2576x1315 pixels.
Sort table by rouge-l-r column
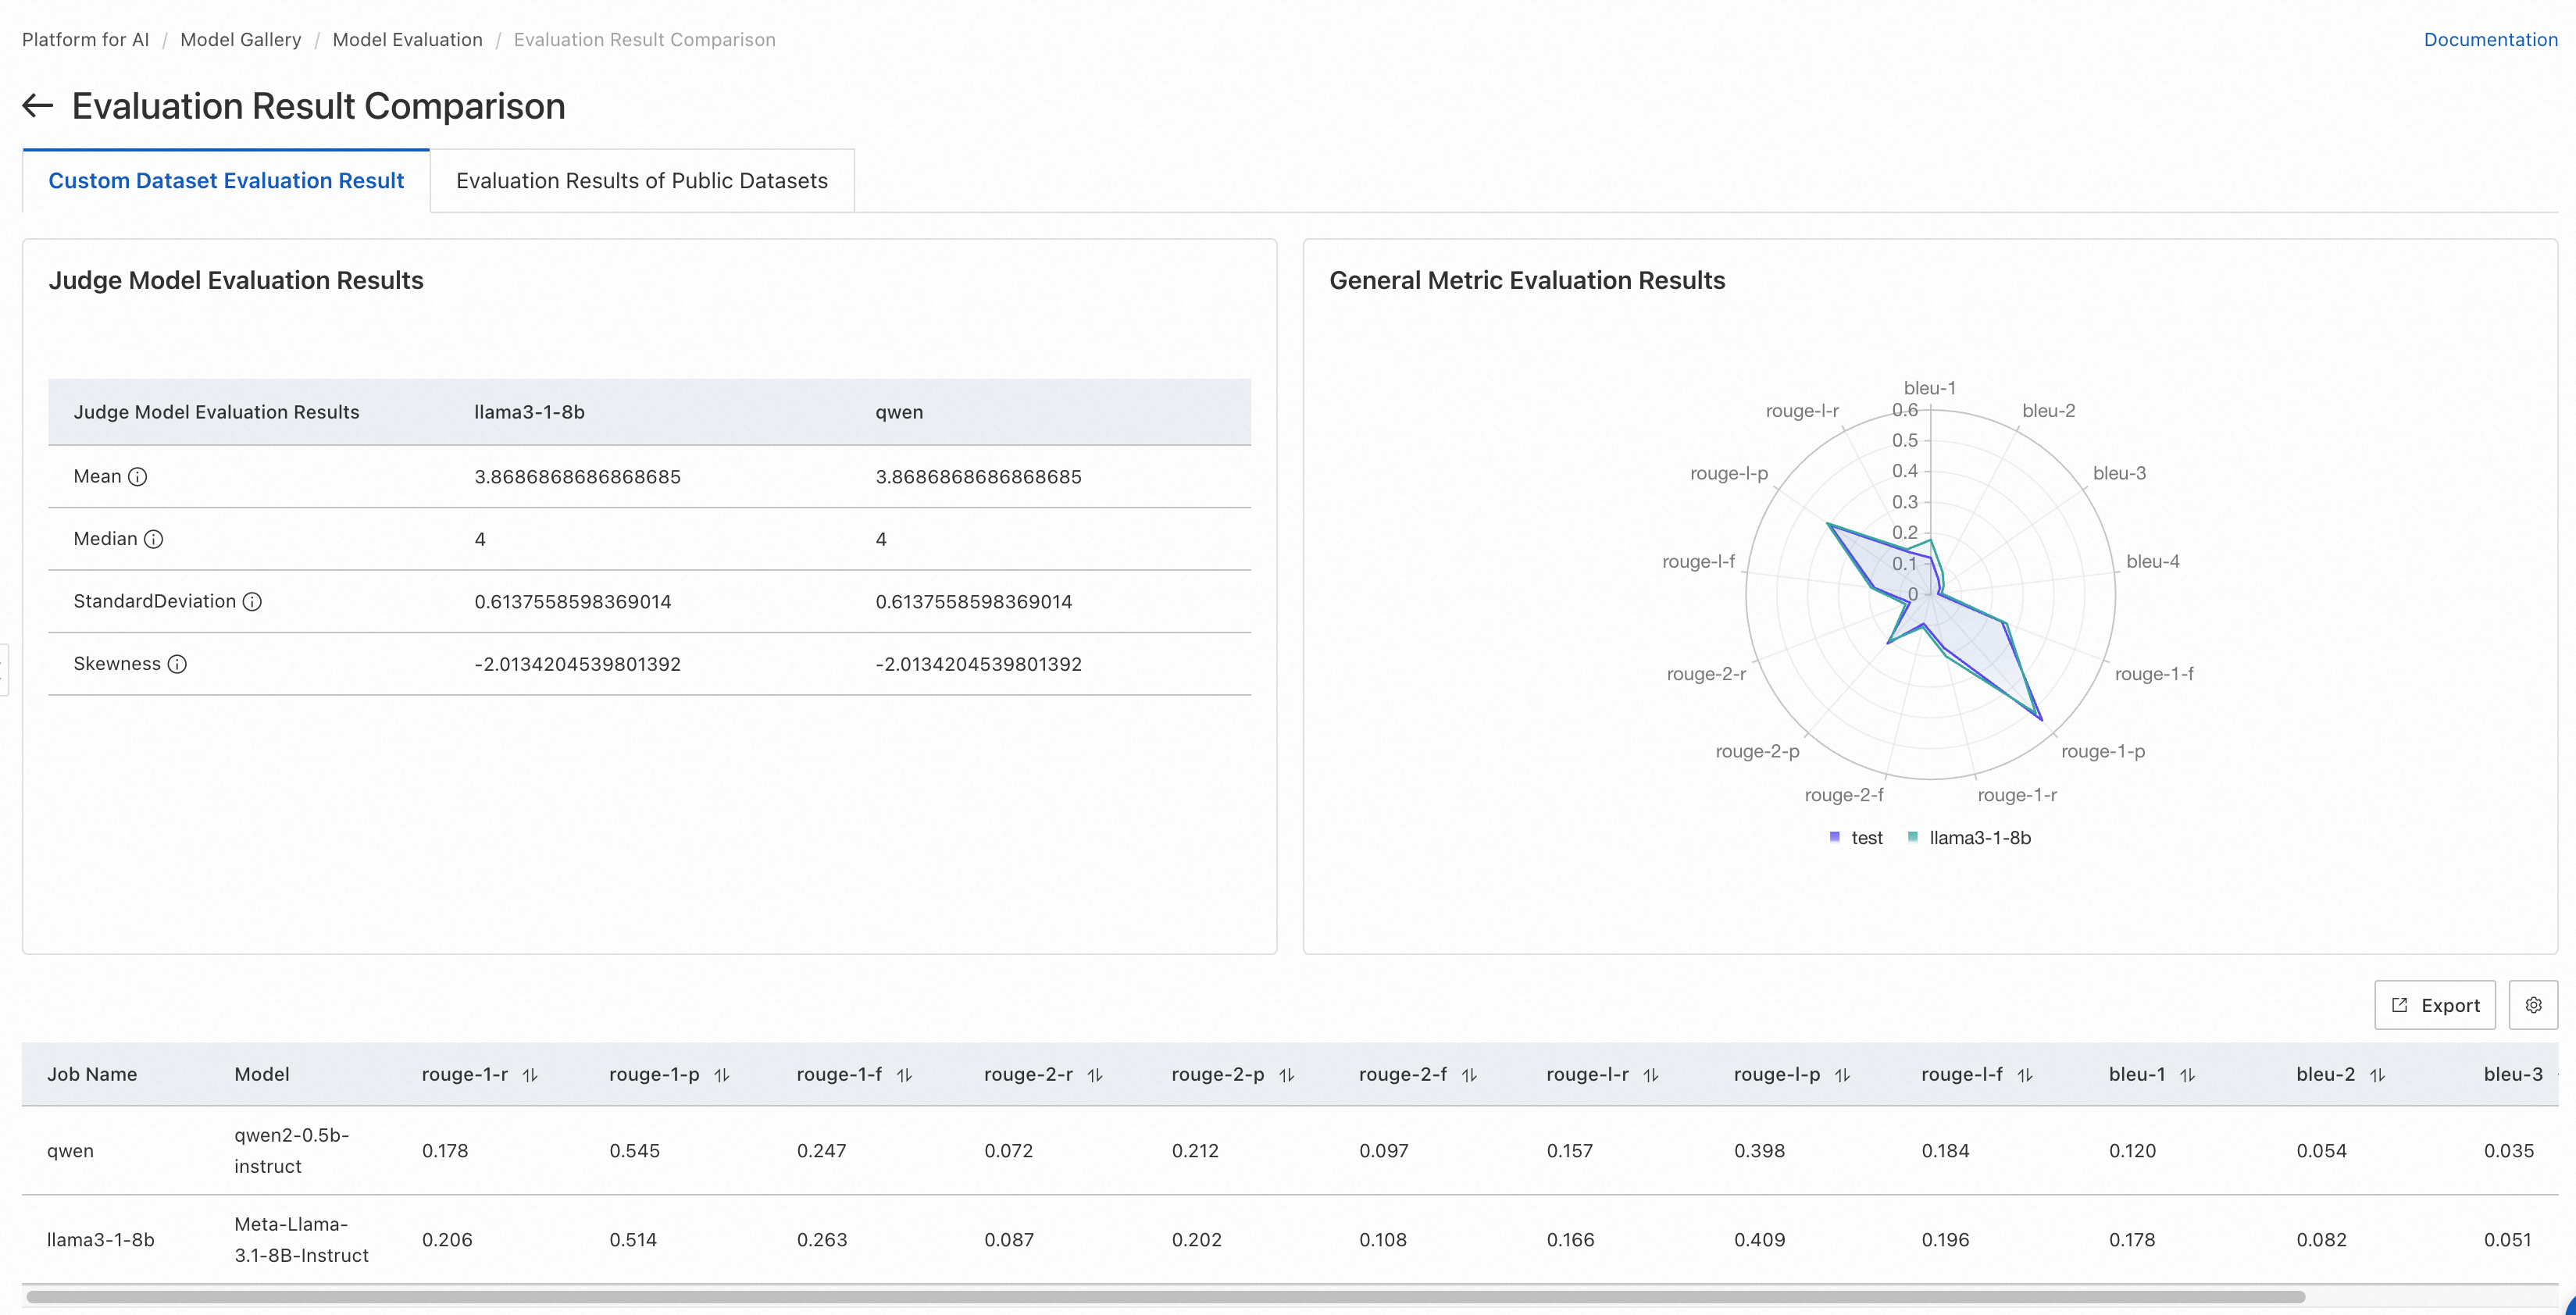pyautogui.click(x=1651, y=1075)
